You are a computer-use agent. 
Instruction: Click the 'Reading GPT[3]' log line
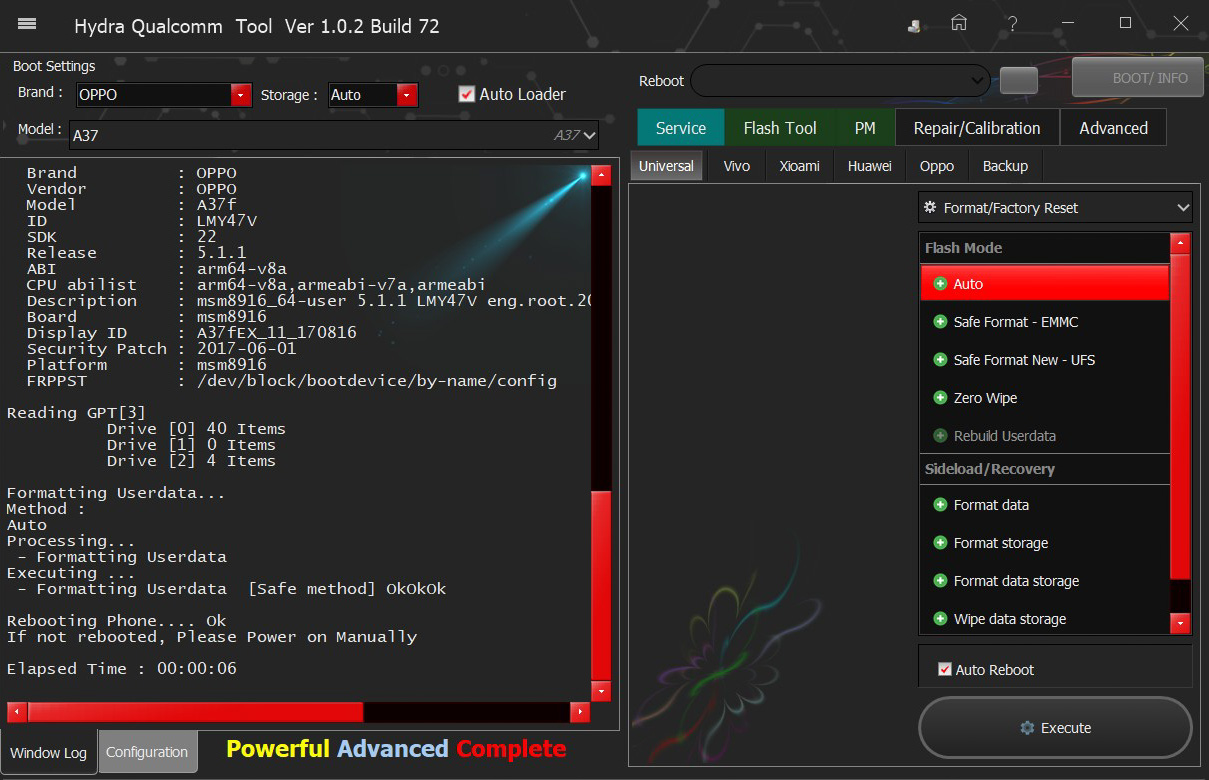pyautogui.click(x=76, y=413)
